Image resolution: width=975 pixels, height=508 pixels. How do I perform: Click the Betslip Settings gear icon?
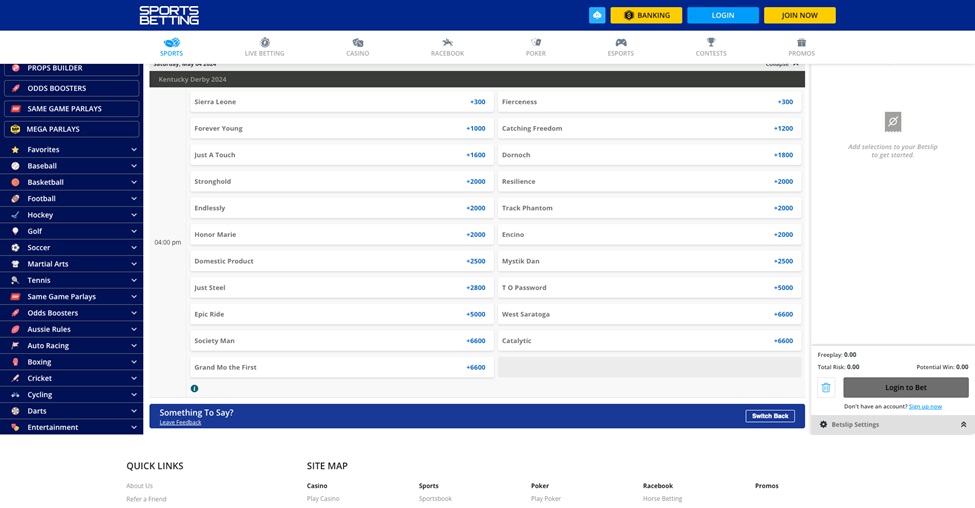coord(824,424)
